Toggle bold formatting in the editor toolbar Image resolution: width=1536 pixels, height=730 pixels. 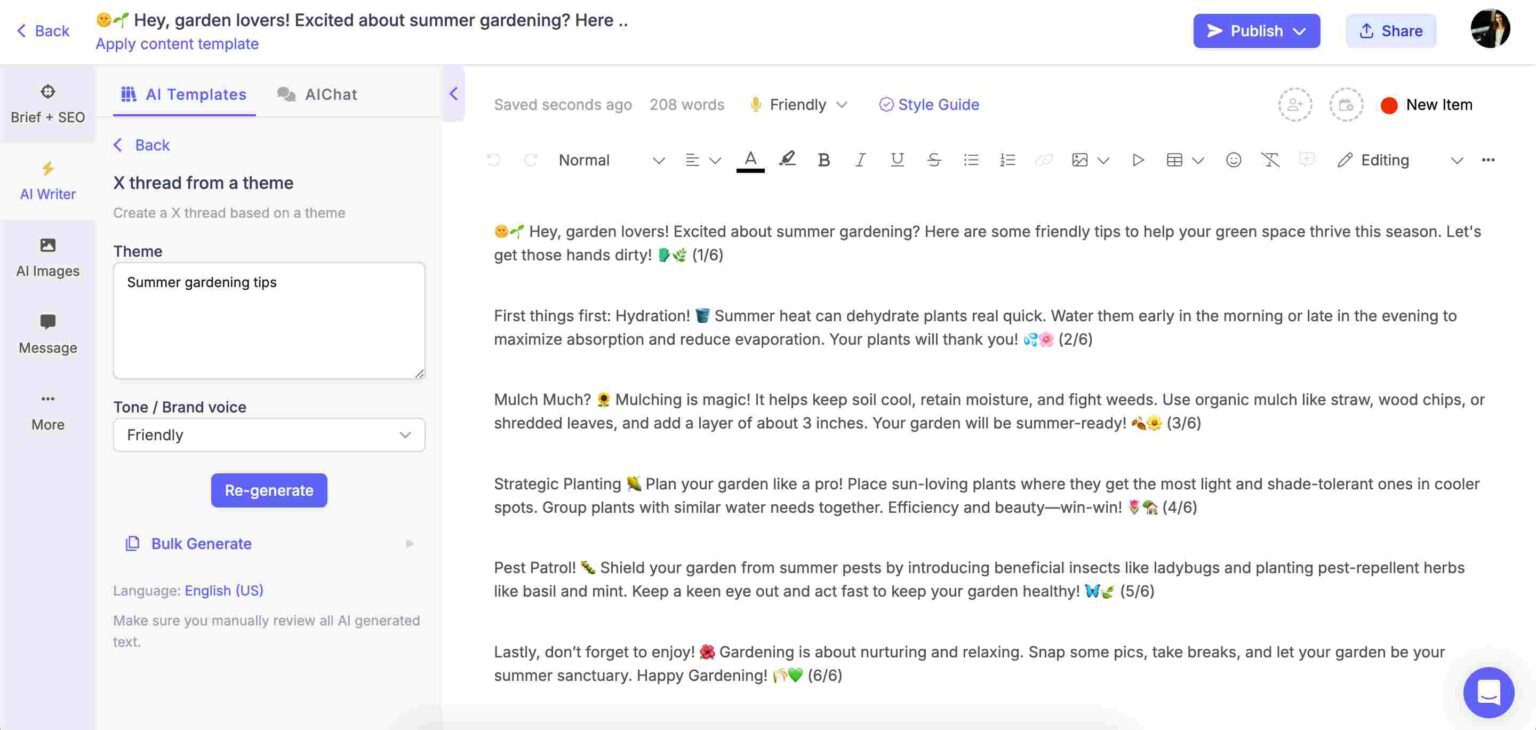(823, 159)
